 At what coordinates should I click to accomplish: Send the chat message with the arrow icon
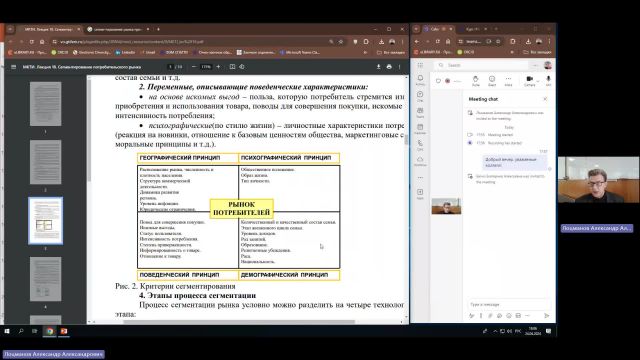[x=547, y=316]
